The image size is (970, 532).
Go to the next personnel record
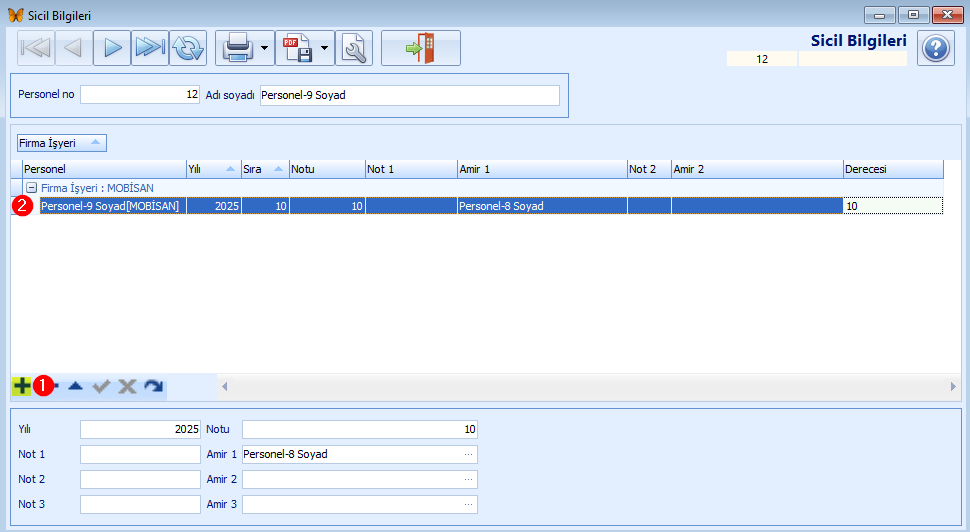coord(112,48)
